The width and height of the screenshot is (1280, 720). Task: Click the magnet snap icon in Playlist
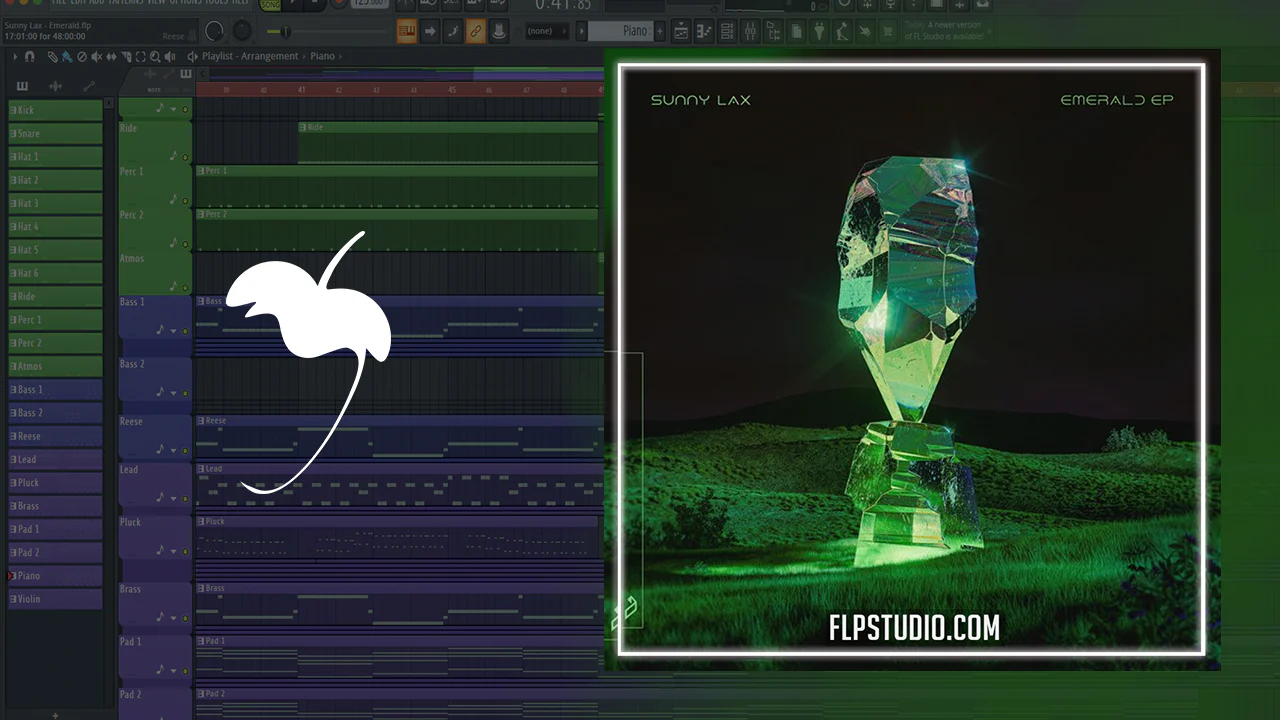coord(30,57)
